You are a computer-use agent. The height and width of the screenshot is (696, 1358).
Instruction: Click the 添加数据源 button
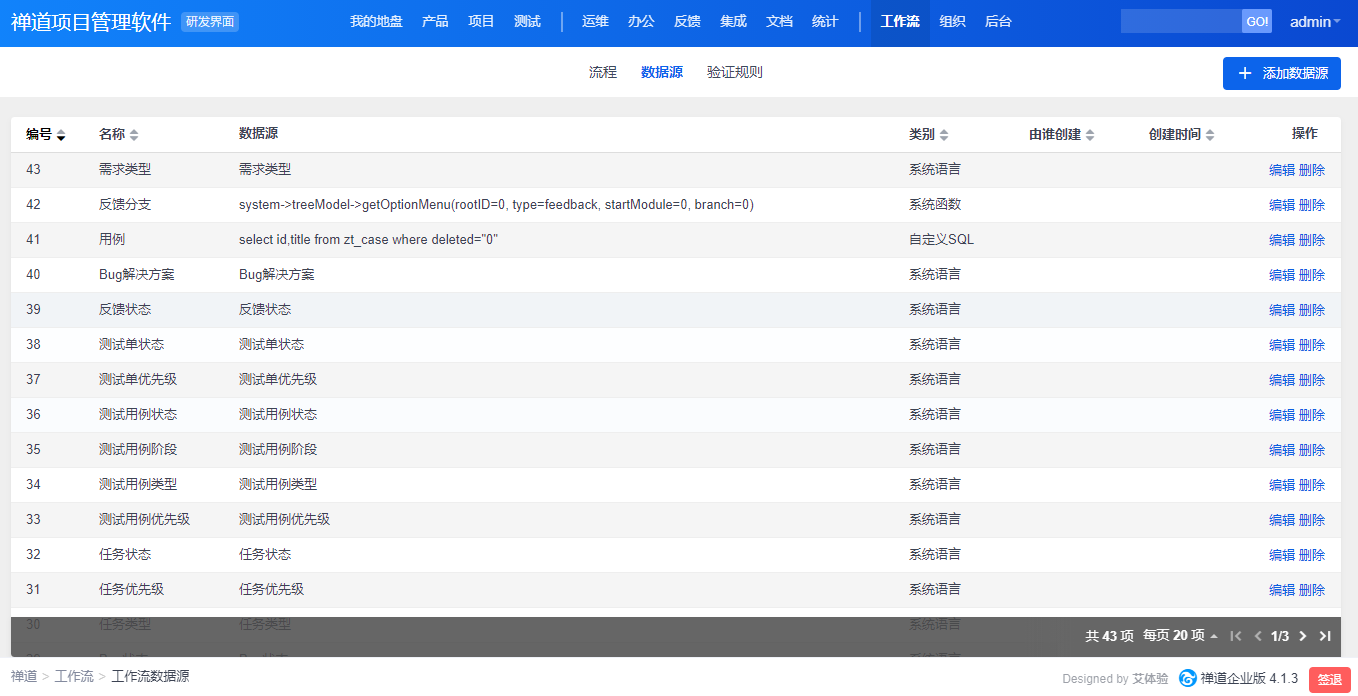pos(1281,73)
